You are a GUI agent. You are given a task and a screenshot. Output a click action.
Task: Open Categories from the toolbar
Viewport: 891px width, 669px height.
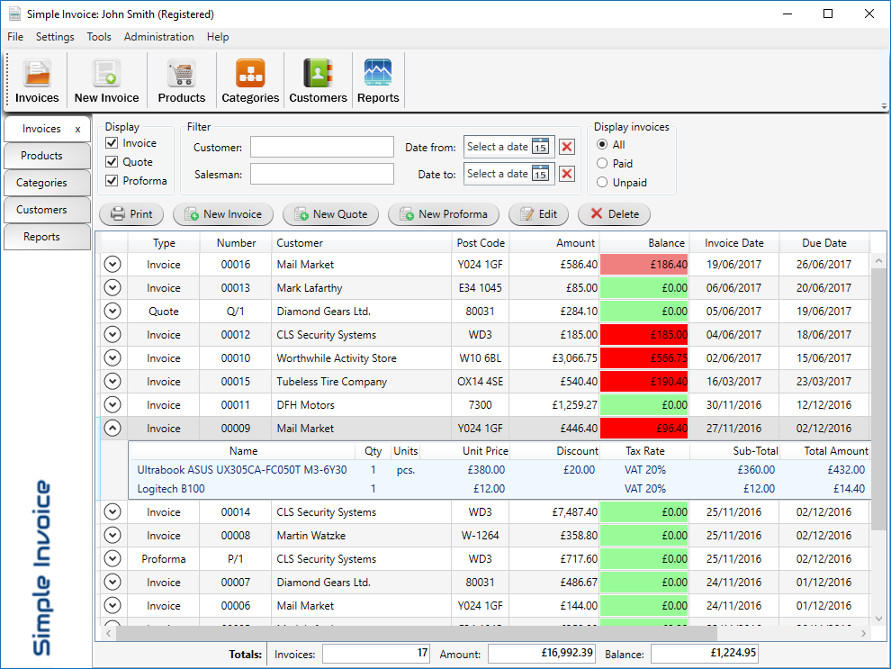pyautogui.click(x=250, y=81)
